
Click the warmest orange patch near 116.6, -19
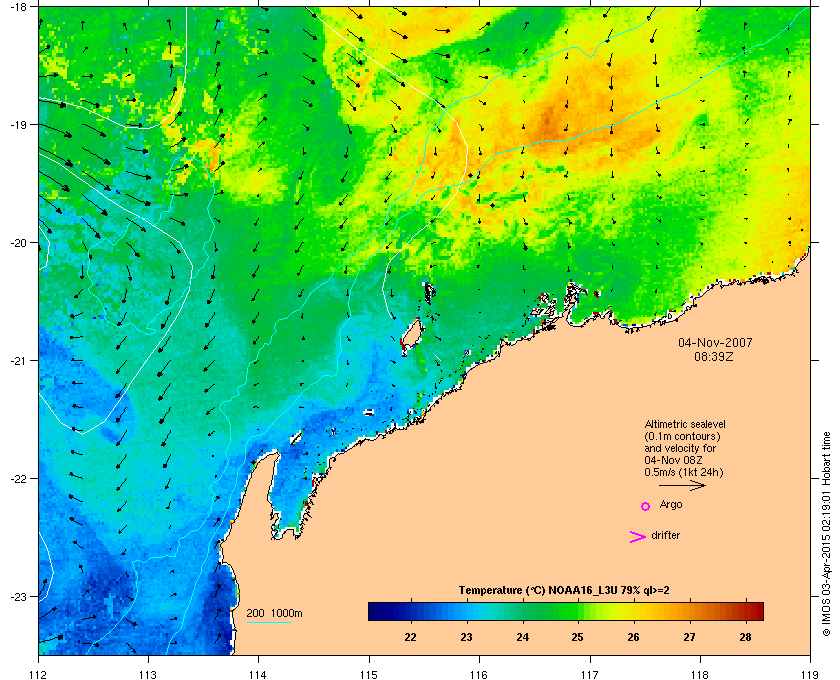coord(548,120)
